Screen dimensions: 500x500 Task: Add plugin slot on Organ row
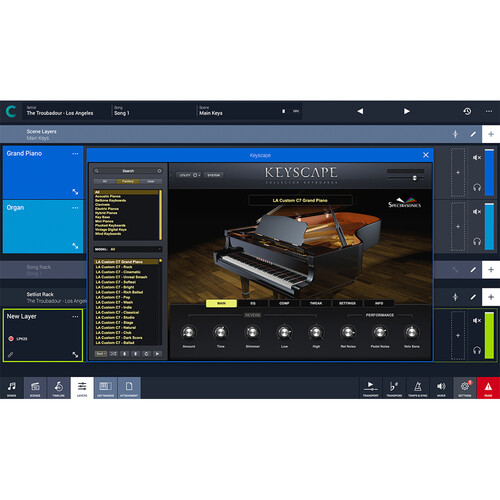tap(458, 227)
